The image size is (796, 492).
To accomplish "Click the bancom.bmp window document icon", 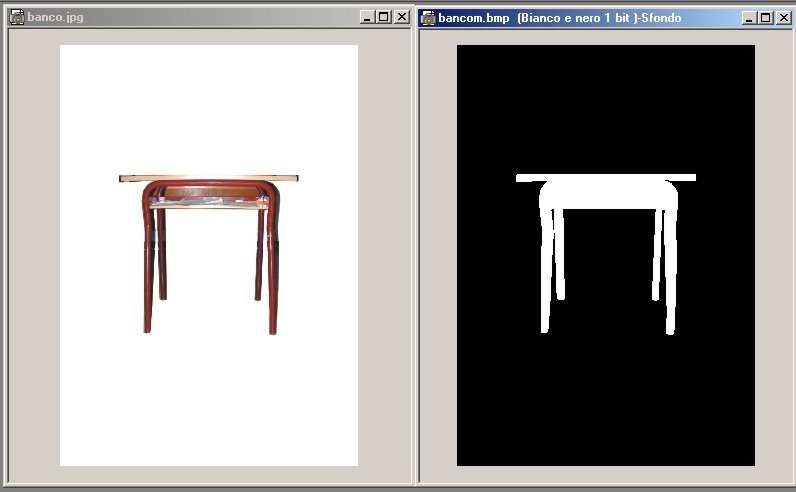I will pos(428,18).
